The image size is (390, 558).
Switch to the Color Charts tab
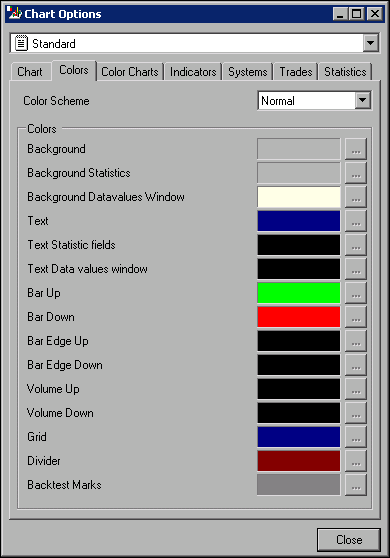[130, 72]
